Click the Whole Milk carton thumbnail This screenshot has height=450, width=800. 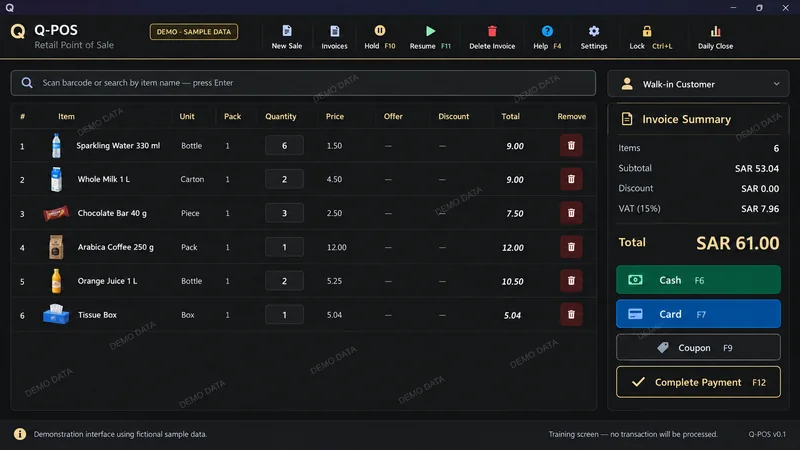[x=56, y=179]
